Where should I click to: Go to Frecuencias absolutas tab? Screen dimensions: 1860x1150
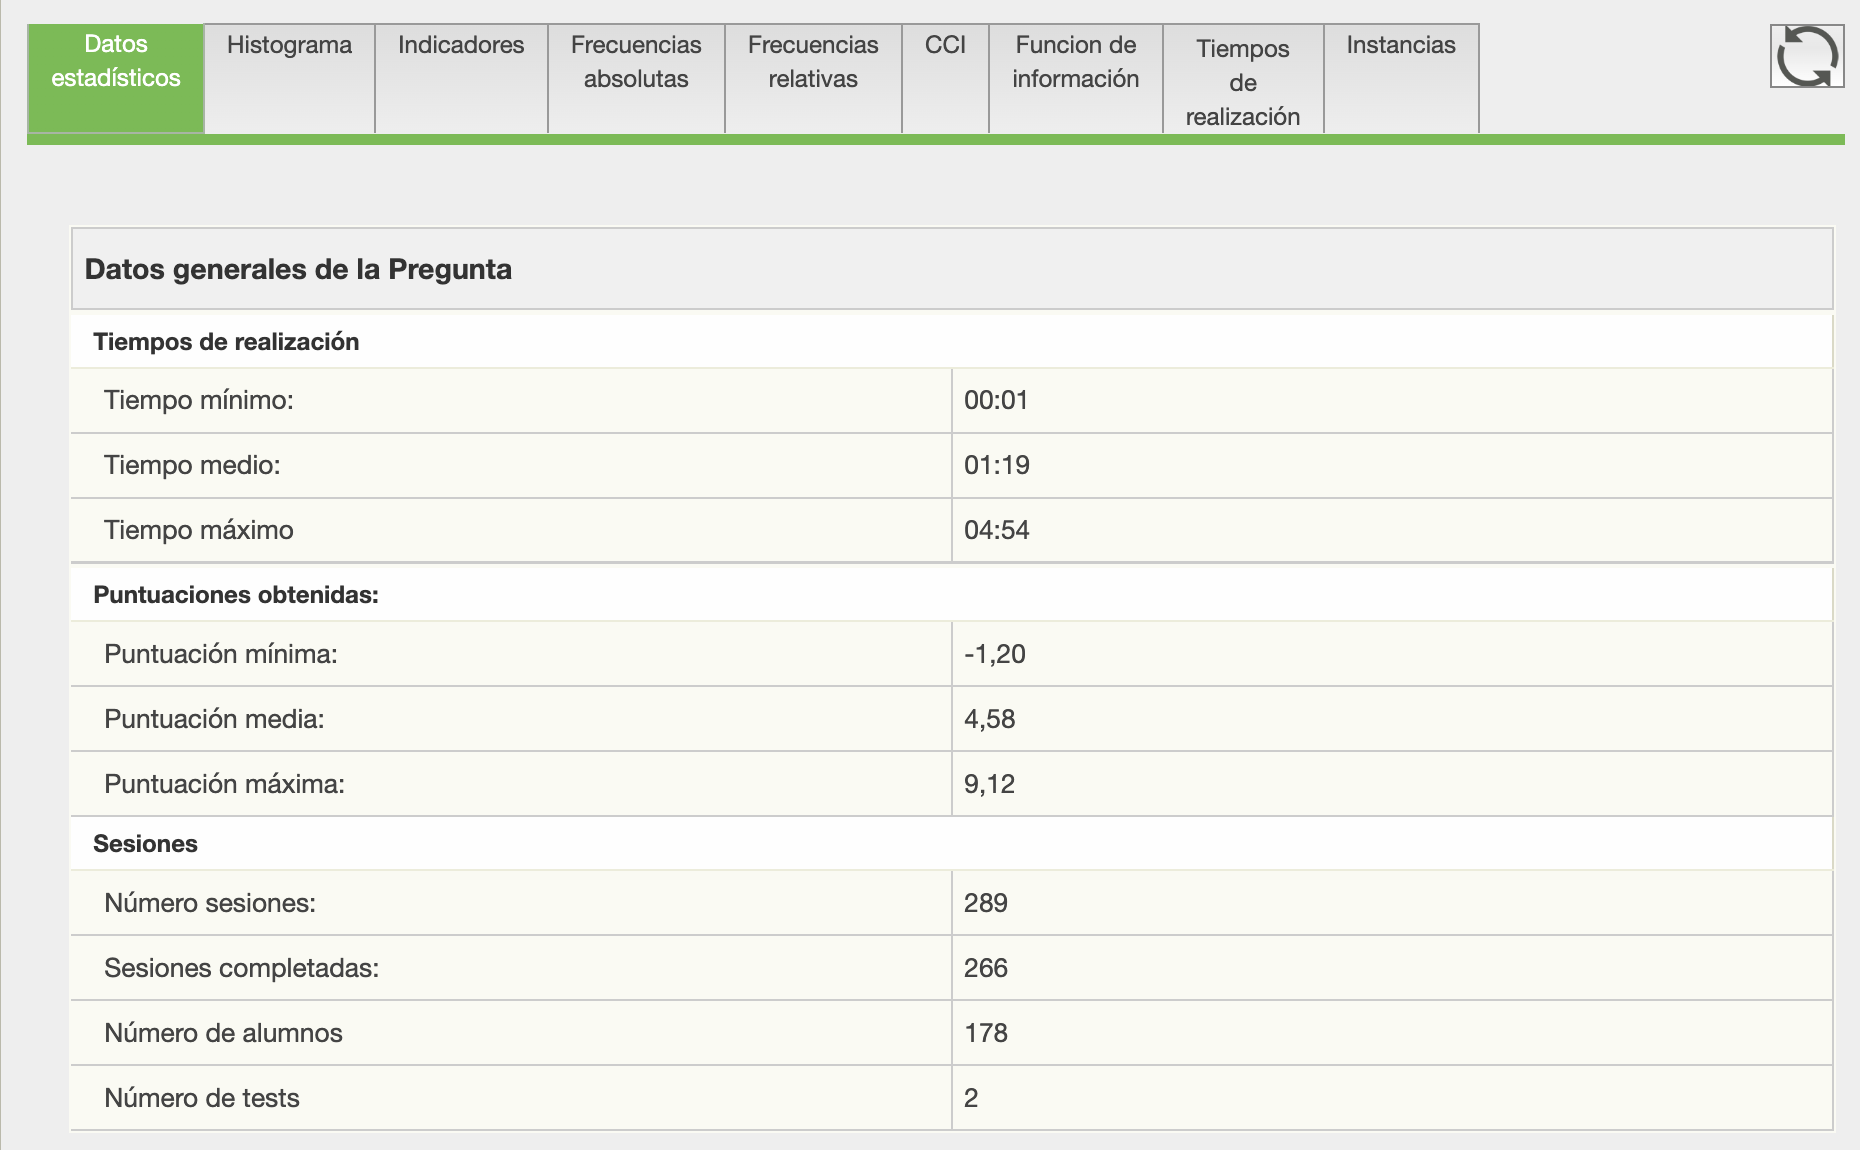tap(636, 62)
